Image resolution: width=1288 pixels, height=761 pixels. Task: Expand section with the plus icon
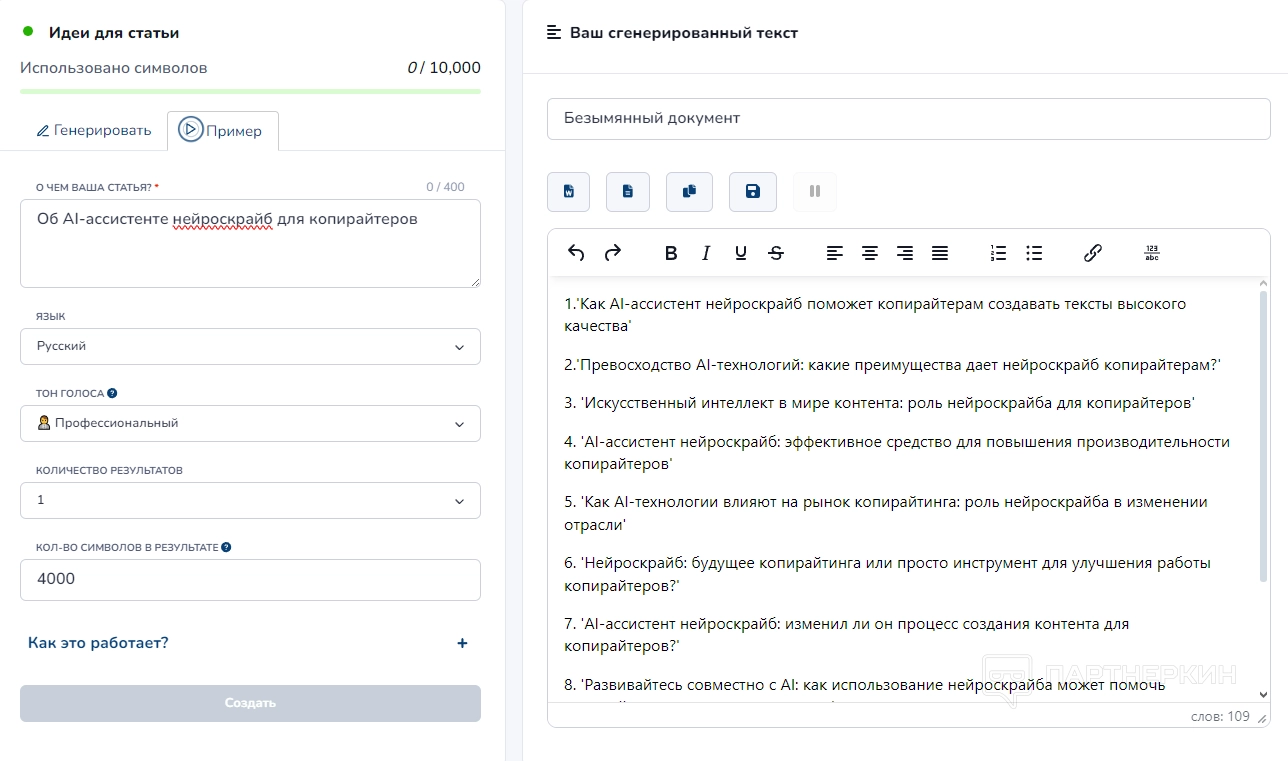(x=462, y=643)
